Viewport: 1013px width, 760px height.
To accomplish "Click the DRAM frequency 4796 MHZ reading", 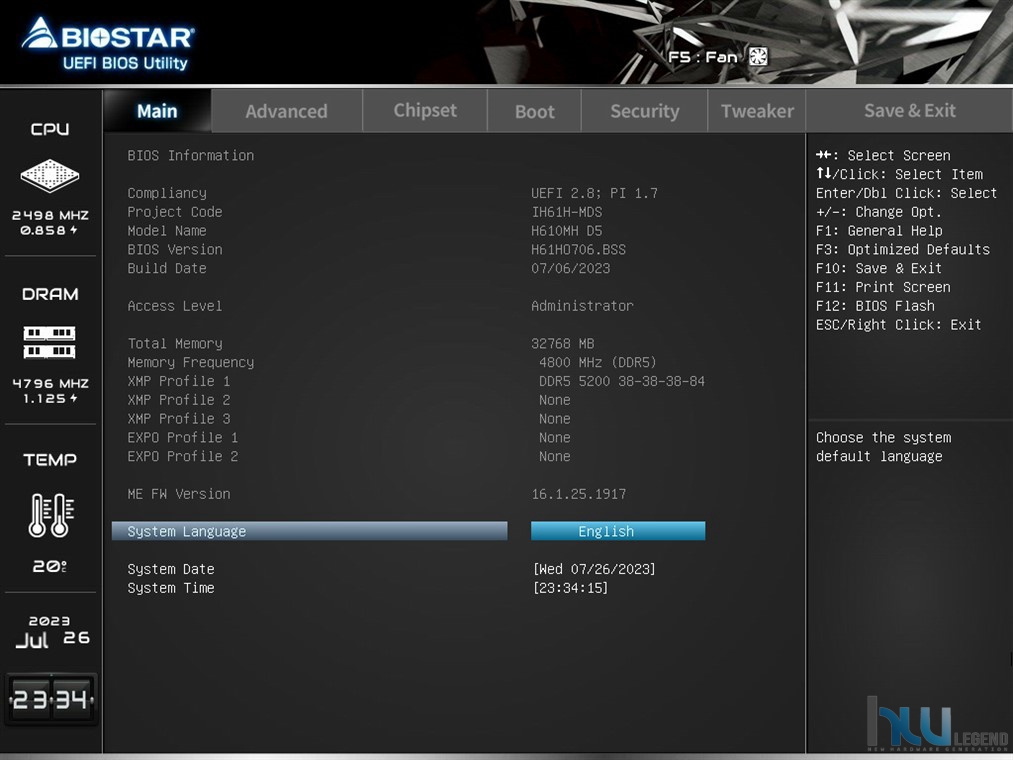I will pyautogui.click(x=50, y=383).
